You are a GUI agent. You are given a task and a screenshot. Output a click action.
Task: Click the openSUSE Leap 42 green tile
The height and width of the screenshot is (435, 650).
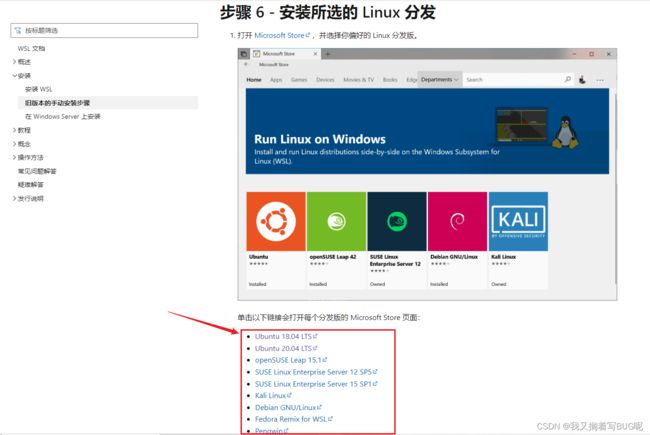tap(336, 221)
